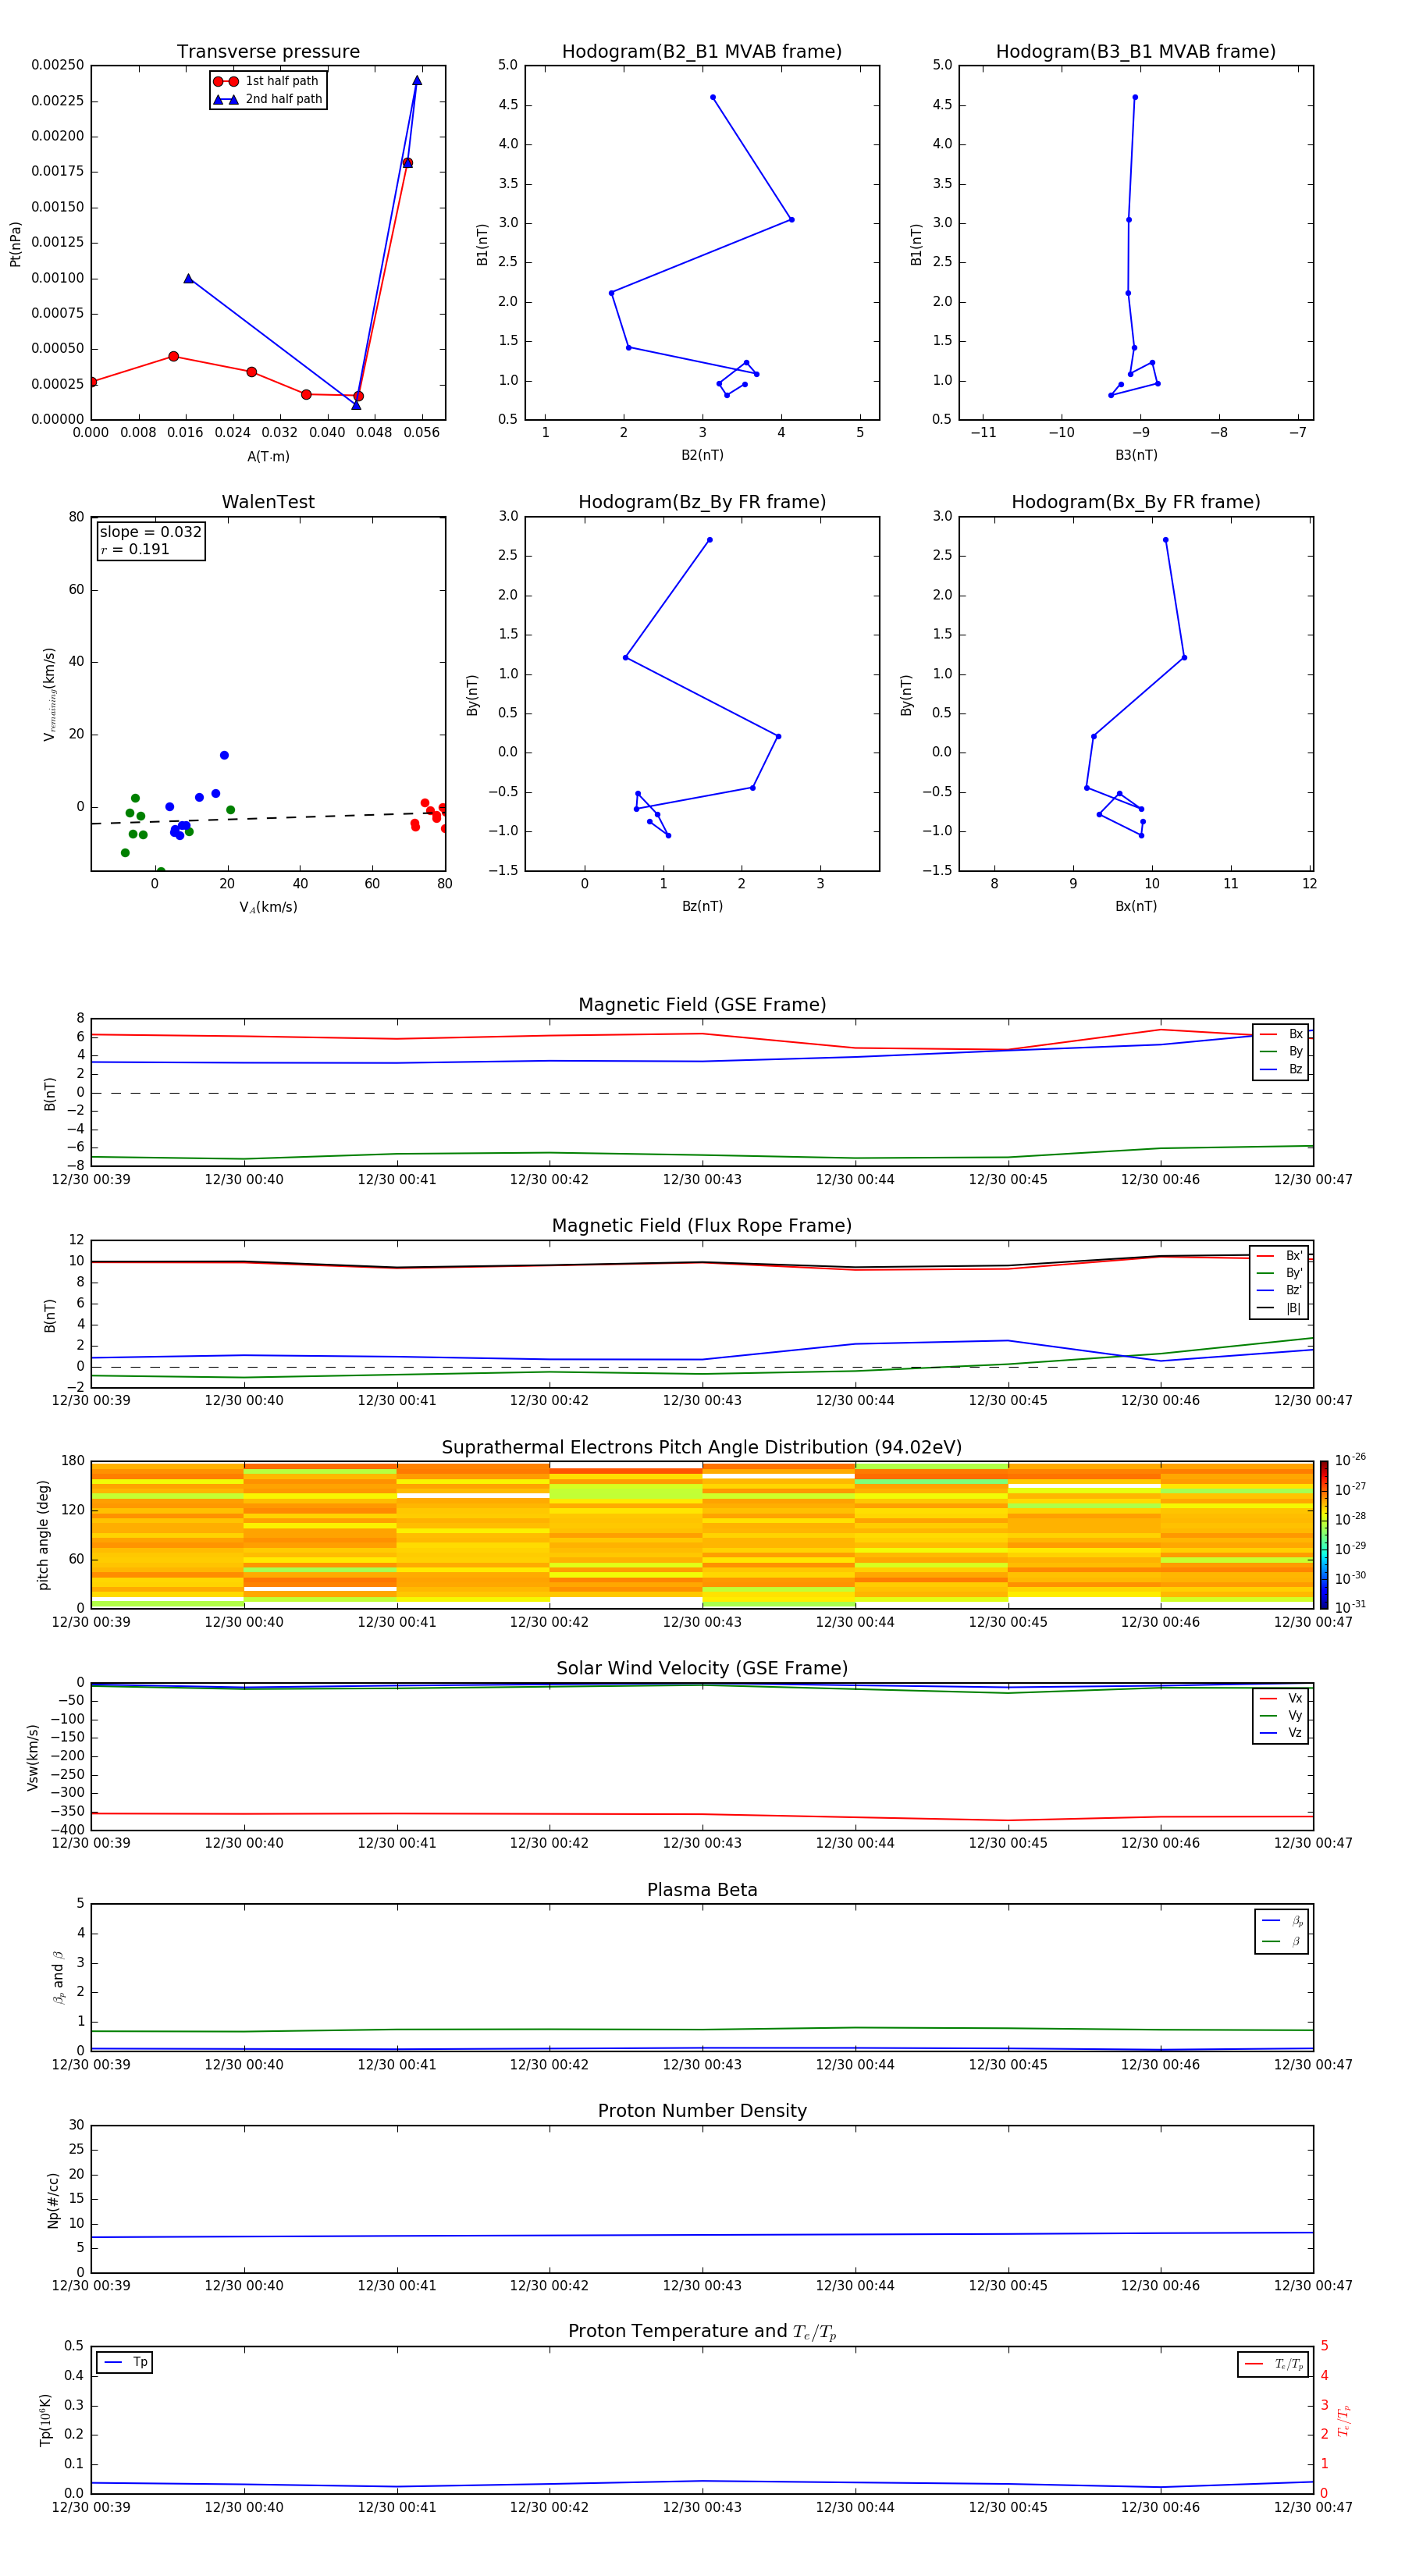
Task: Select the "2nd half path" legend entry
Action: pyautogui.click(x=267, y=99)
